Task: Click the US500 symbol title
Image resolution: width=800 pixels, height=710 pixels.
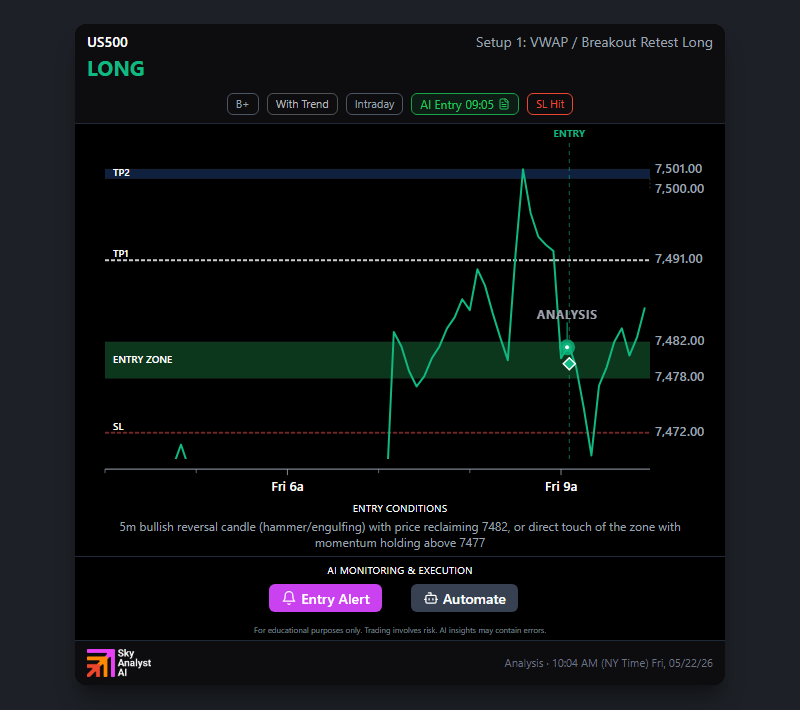Action: click(107, 42)
